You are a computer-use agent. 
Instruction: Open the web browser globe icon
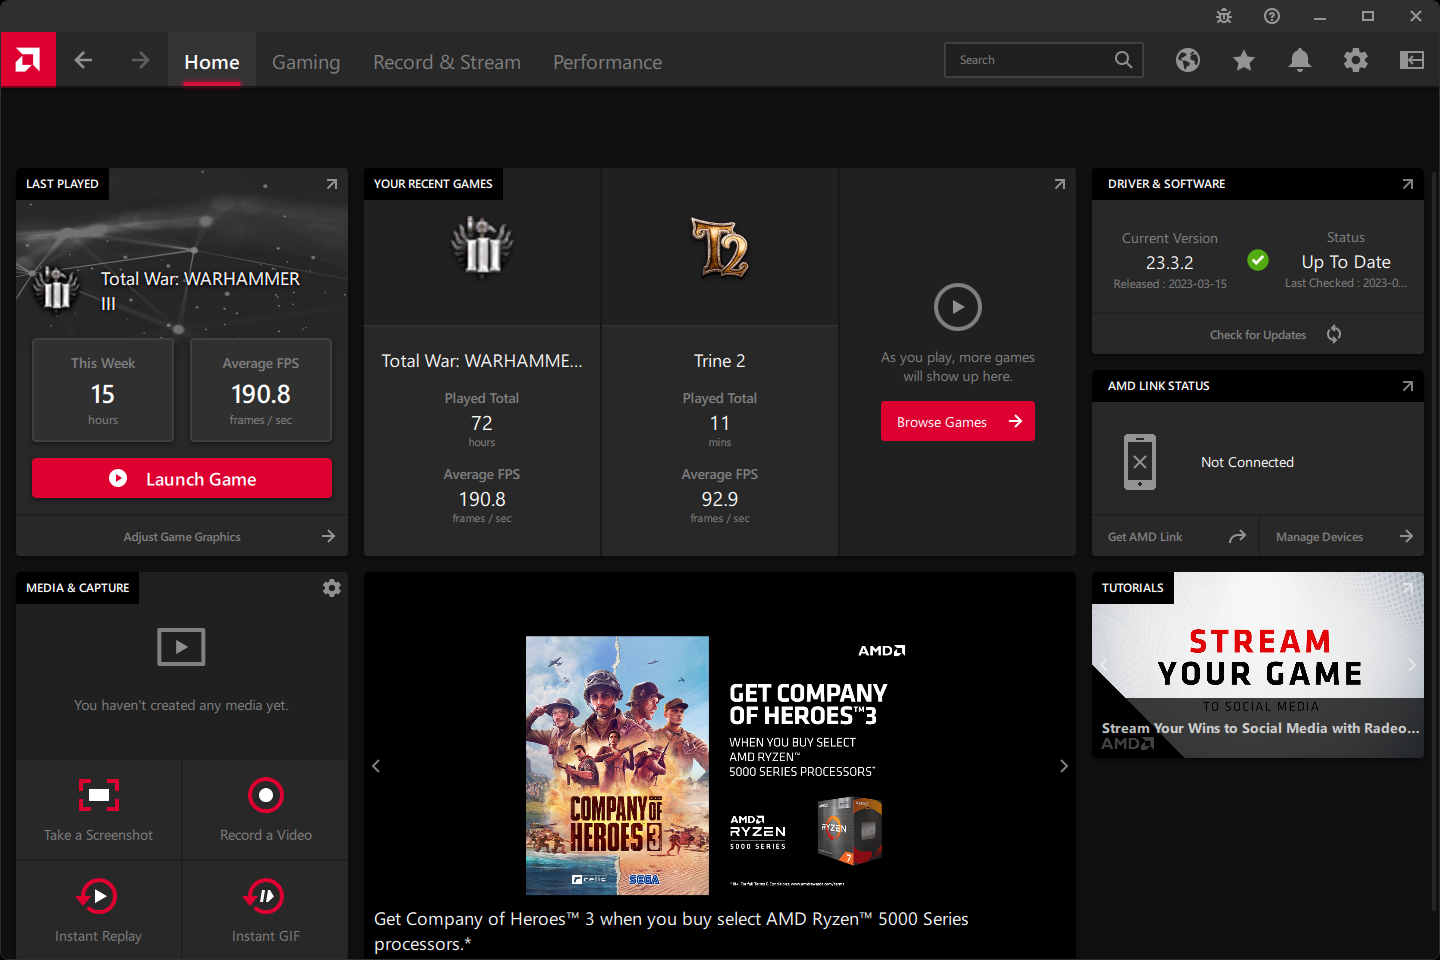pos(1188,60)
